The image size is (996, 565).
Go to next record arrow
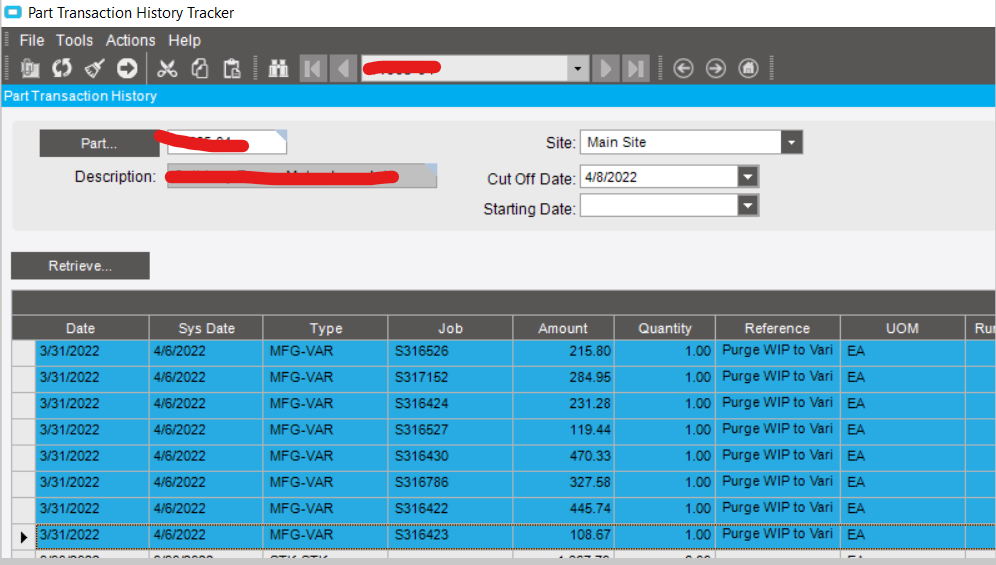coord(605,68)
